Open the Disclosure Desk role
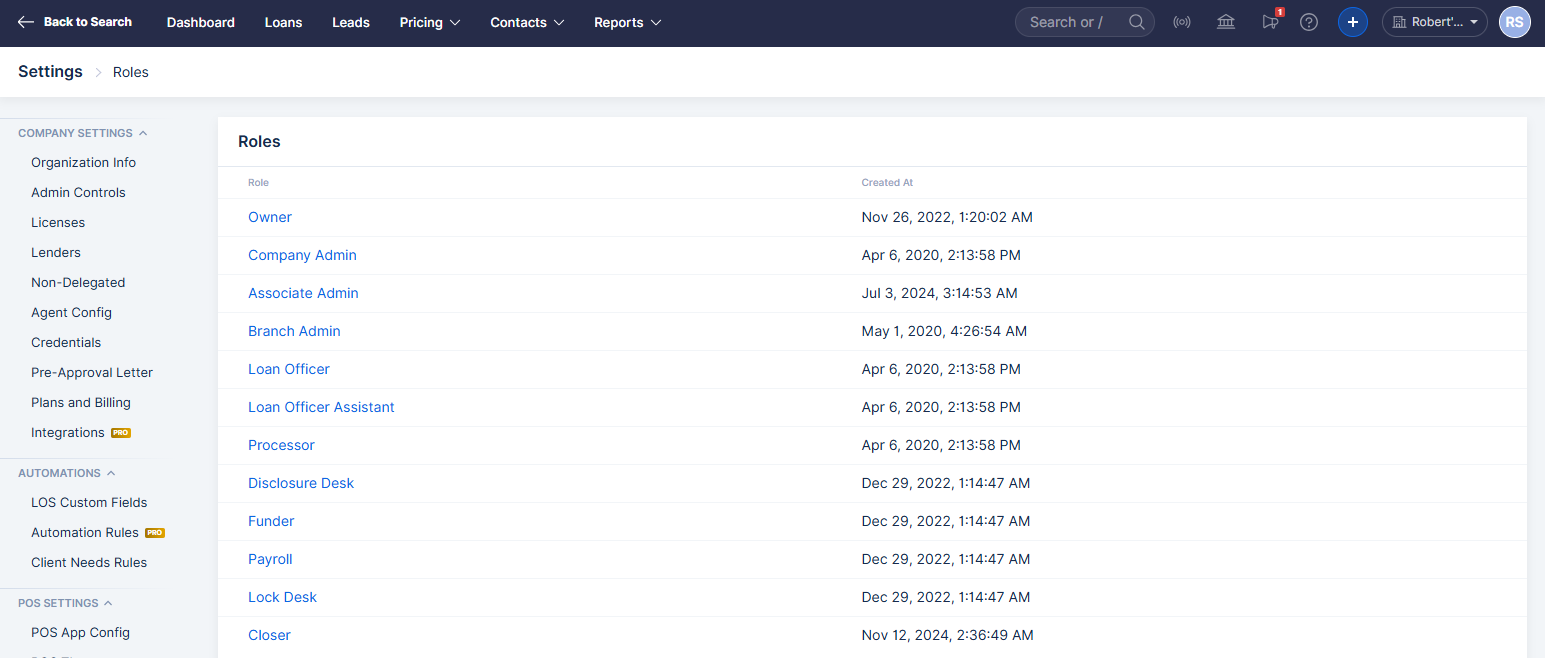 (301, 483)
